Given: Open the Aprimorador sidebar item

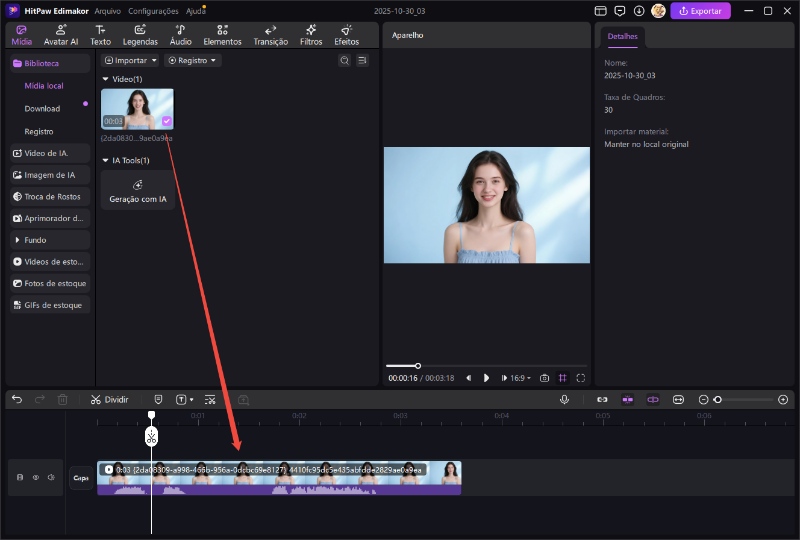Looking at the screenshot, I should pos(50,218).
